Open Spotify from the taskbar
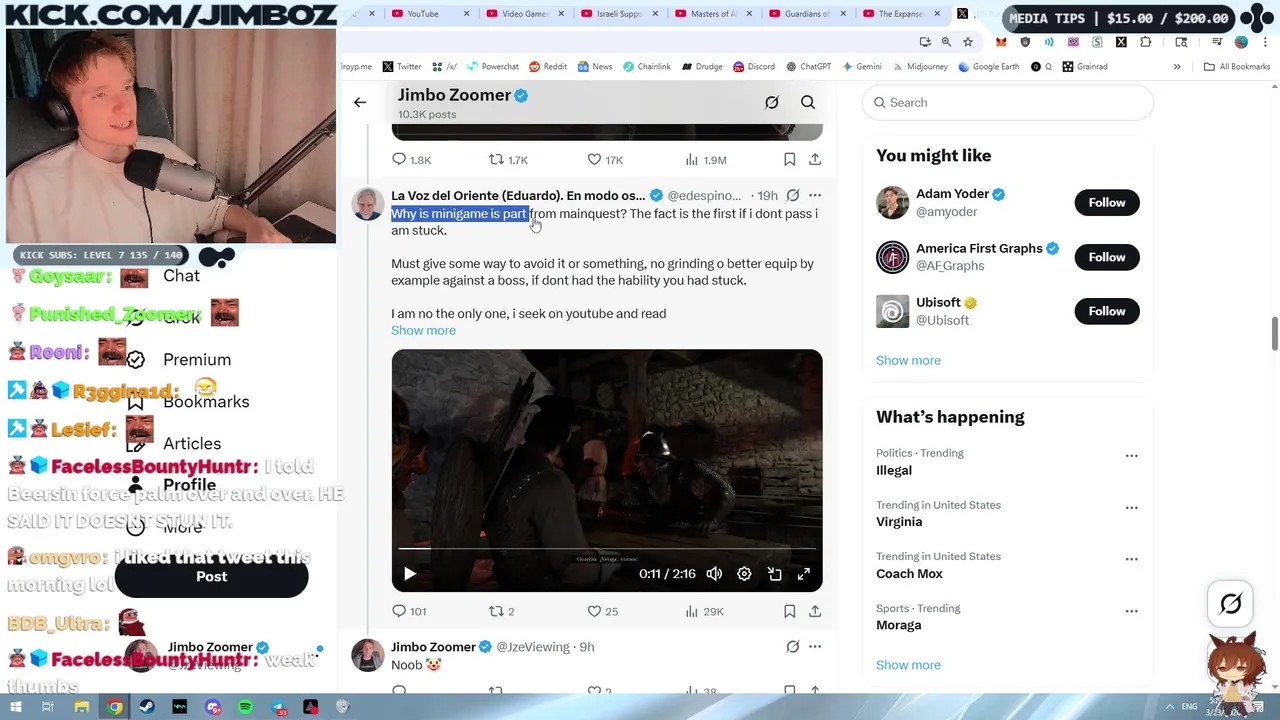 [245, 707]
